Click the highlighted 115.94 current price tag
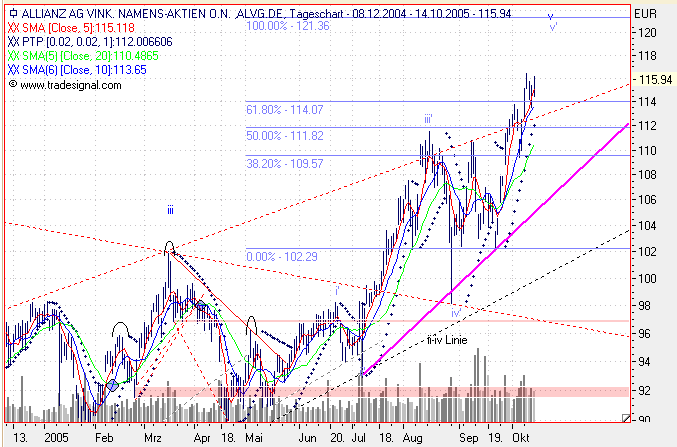The height and width of the screenshot is (447, 677). (656, 79)
